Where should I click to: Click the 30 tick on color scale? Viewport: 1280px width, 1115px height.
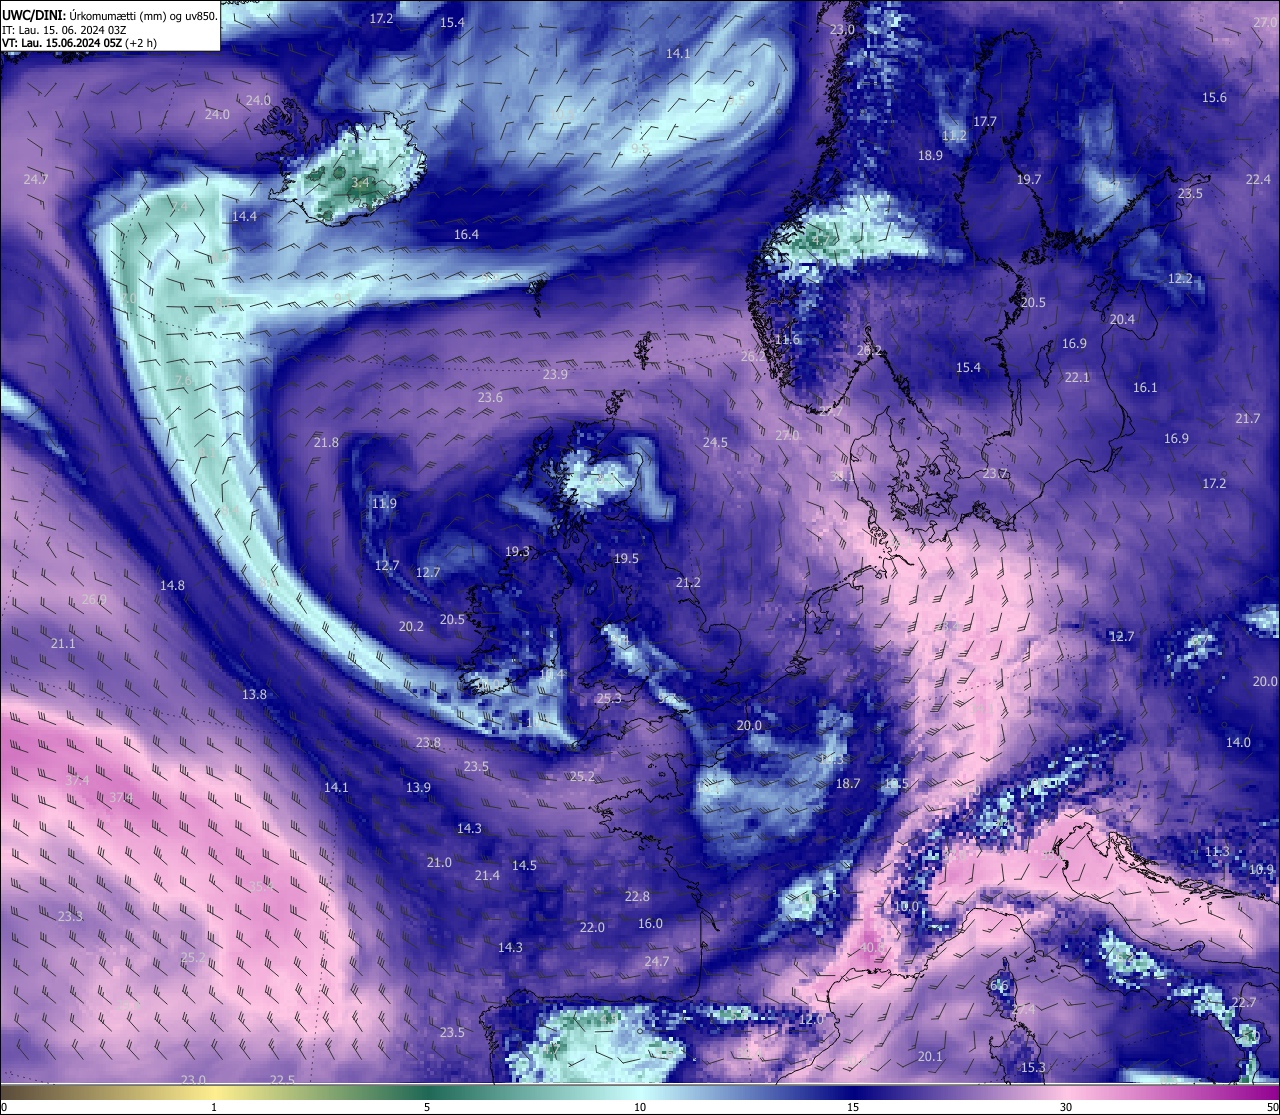1066,1107
